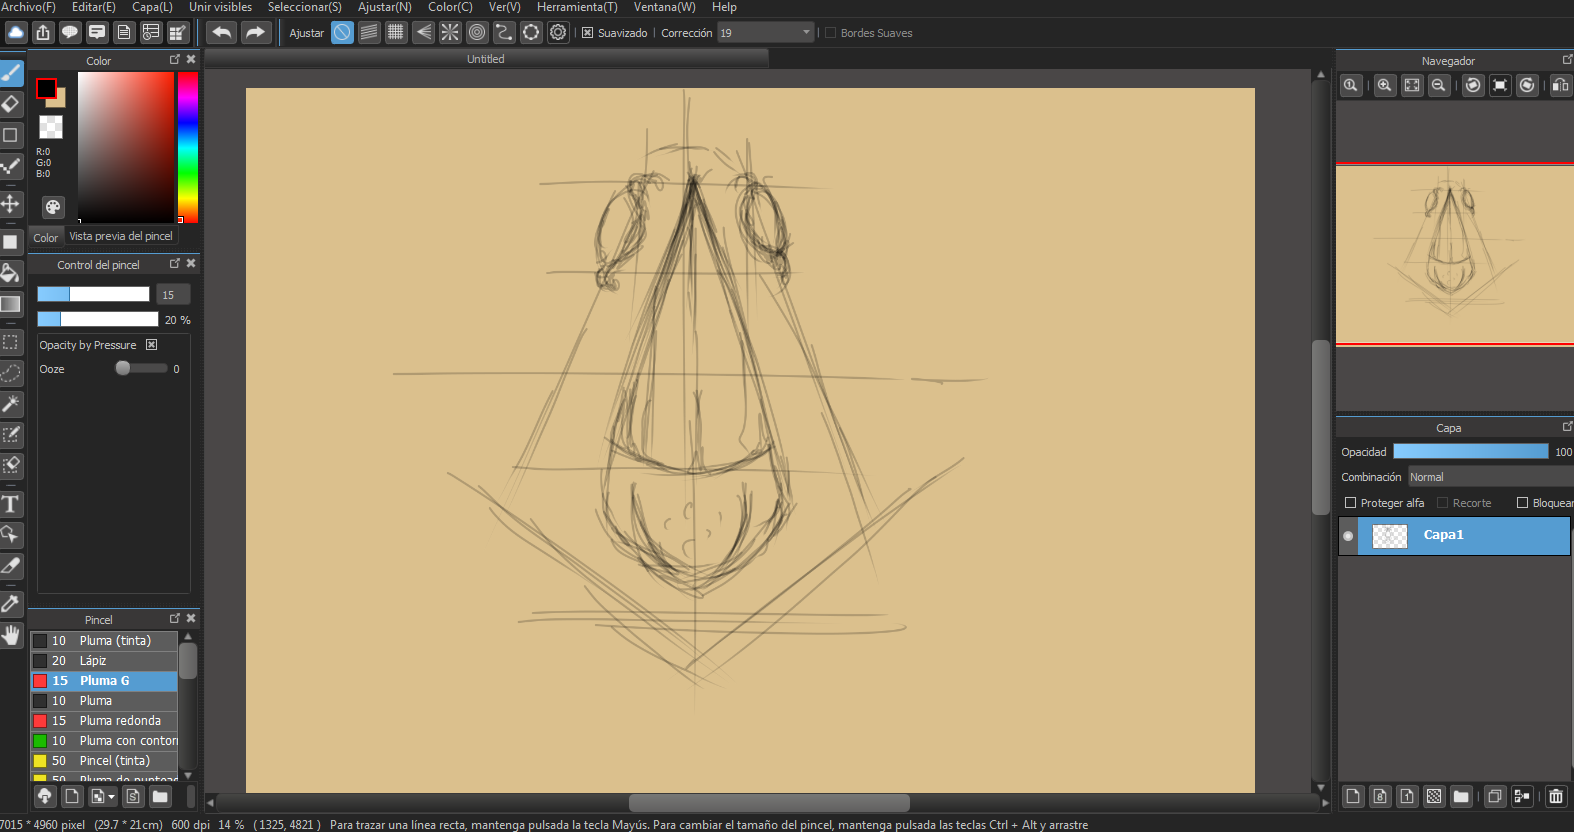
Task: Undock the Navegador panel
Action: coord(1568,60)
